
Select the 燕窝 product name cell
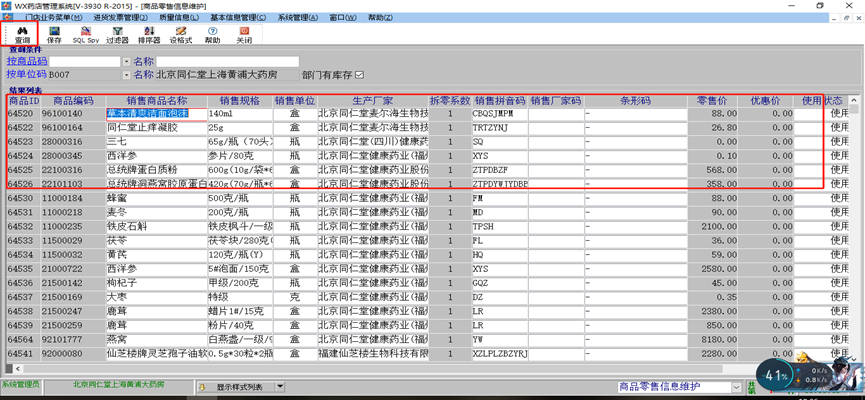click(x=157, y=339)
